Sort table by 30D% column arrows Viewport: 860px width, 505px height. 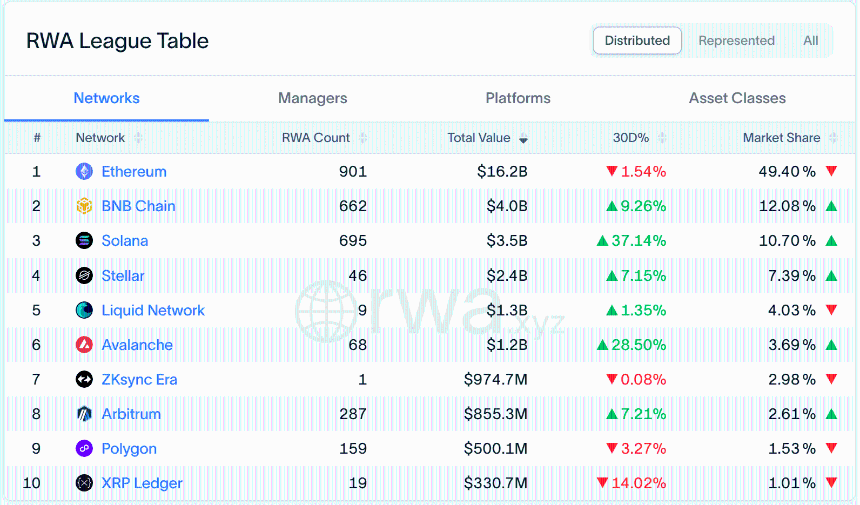[662, 138]
